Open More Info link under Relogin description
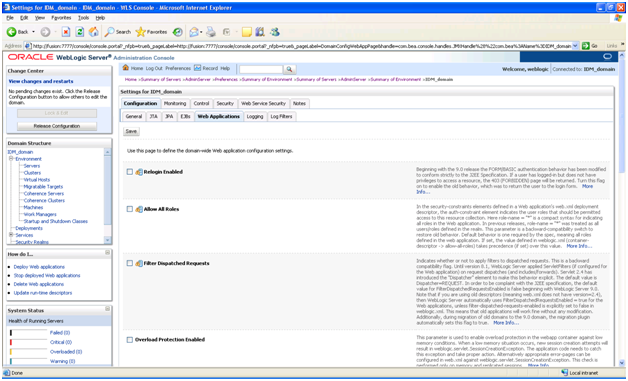628x381 pixels. [x=587, y=186]
